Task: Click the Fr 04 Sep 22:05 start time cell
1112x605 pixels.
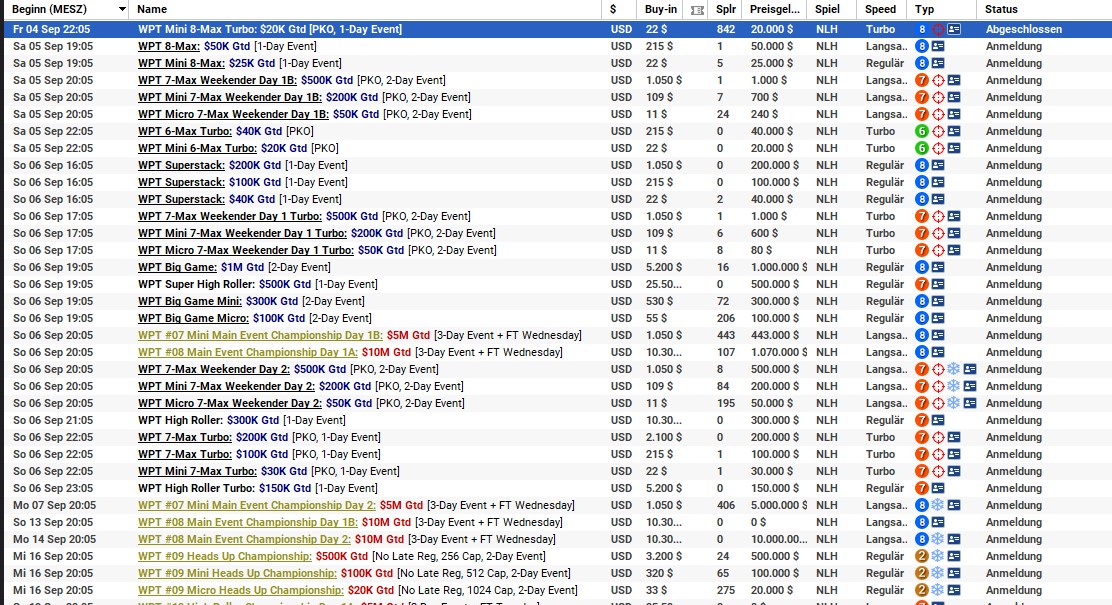Action: point(51,29)
